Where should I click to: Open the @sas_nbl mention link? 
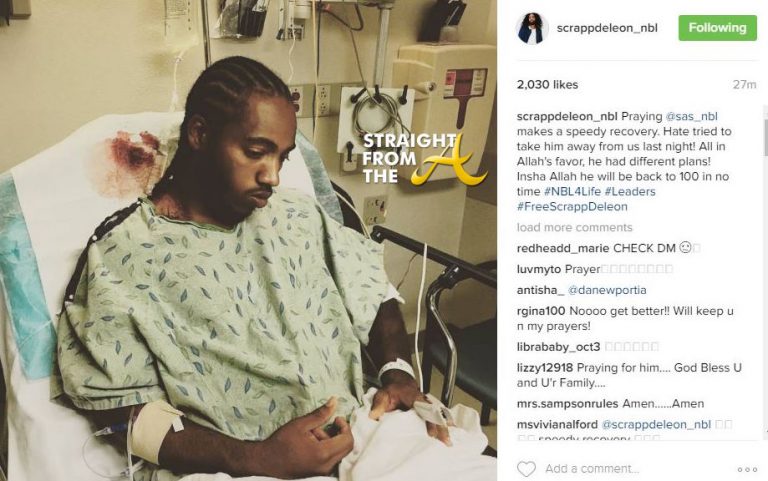tap(692, 117)
